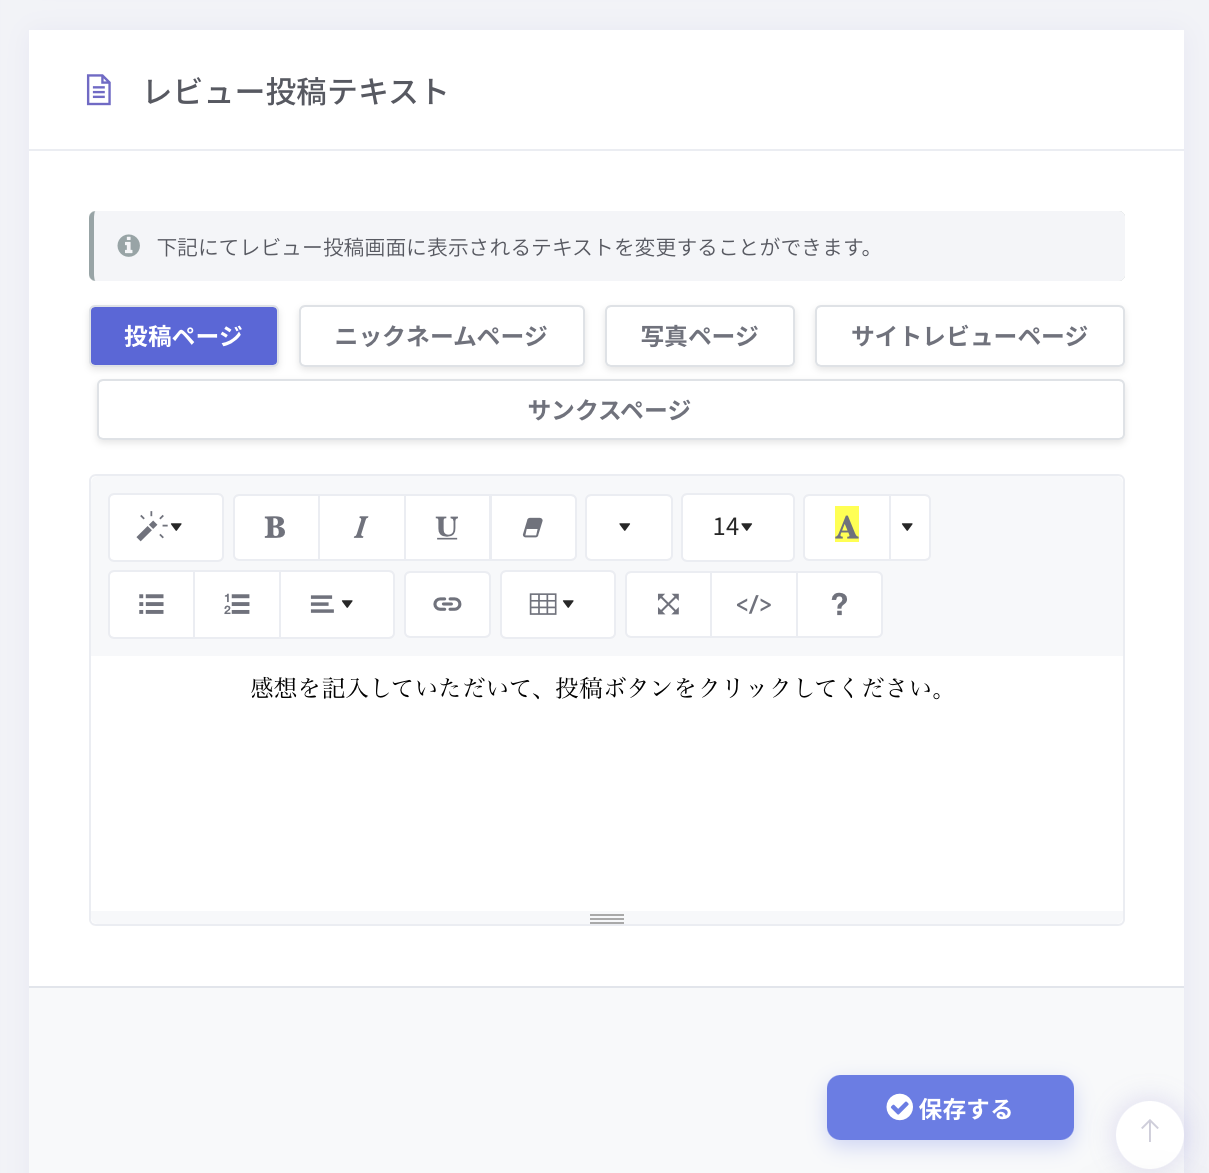Switch to HTML code view

(753, 604)
